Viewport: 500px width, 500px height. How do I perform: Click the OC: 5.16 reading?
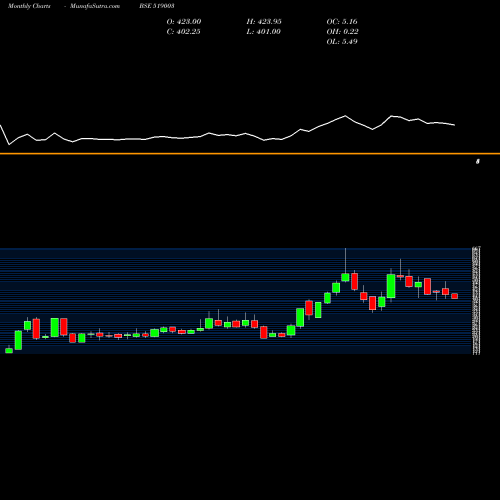pos(342,22)
